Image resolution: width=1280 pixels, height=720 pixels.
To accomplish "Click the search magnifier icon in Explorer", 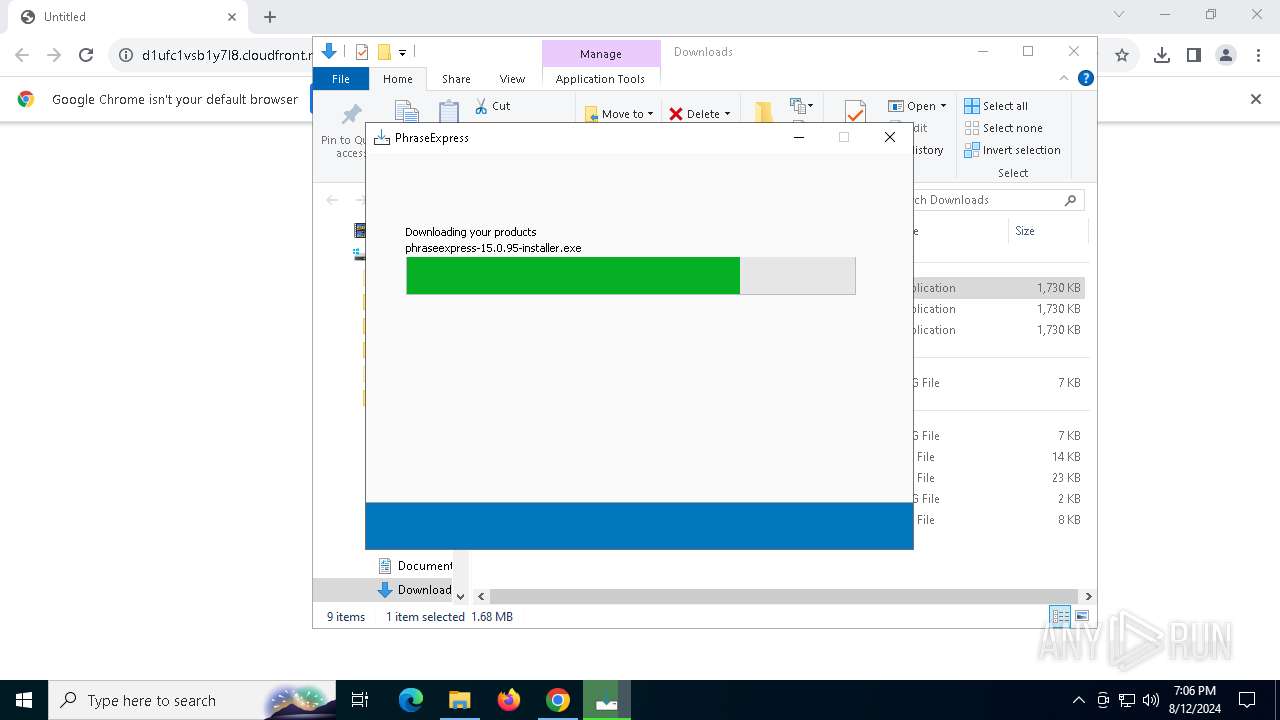I will [x=1070, y=200].
